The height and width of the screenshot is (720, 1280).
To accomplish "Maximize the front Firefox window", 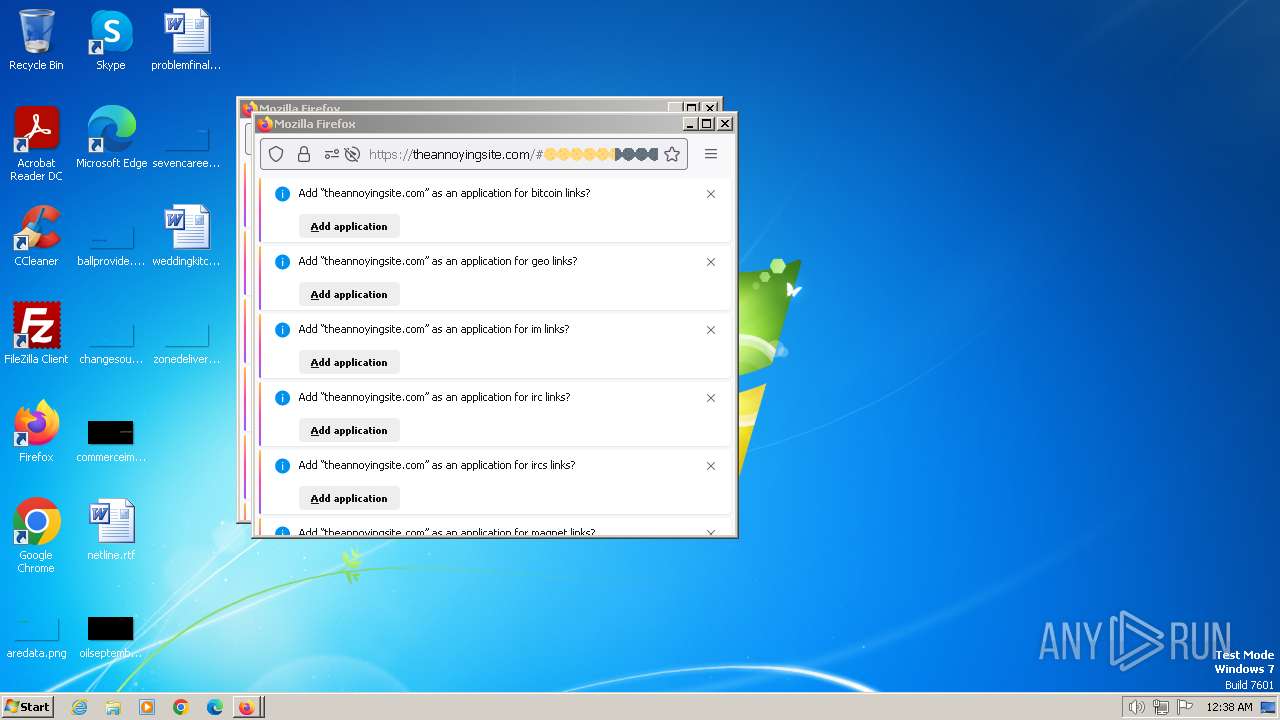I will click(x=707, y=124).
